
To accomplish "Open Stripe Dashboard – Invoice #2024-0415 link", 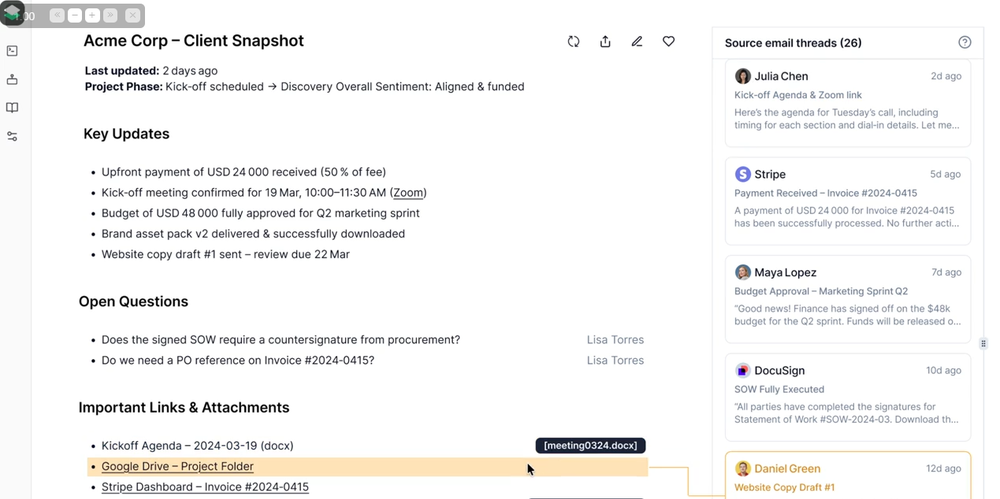I will point(205,487).
